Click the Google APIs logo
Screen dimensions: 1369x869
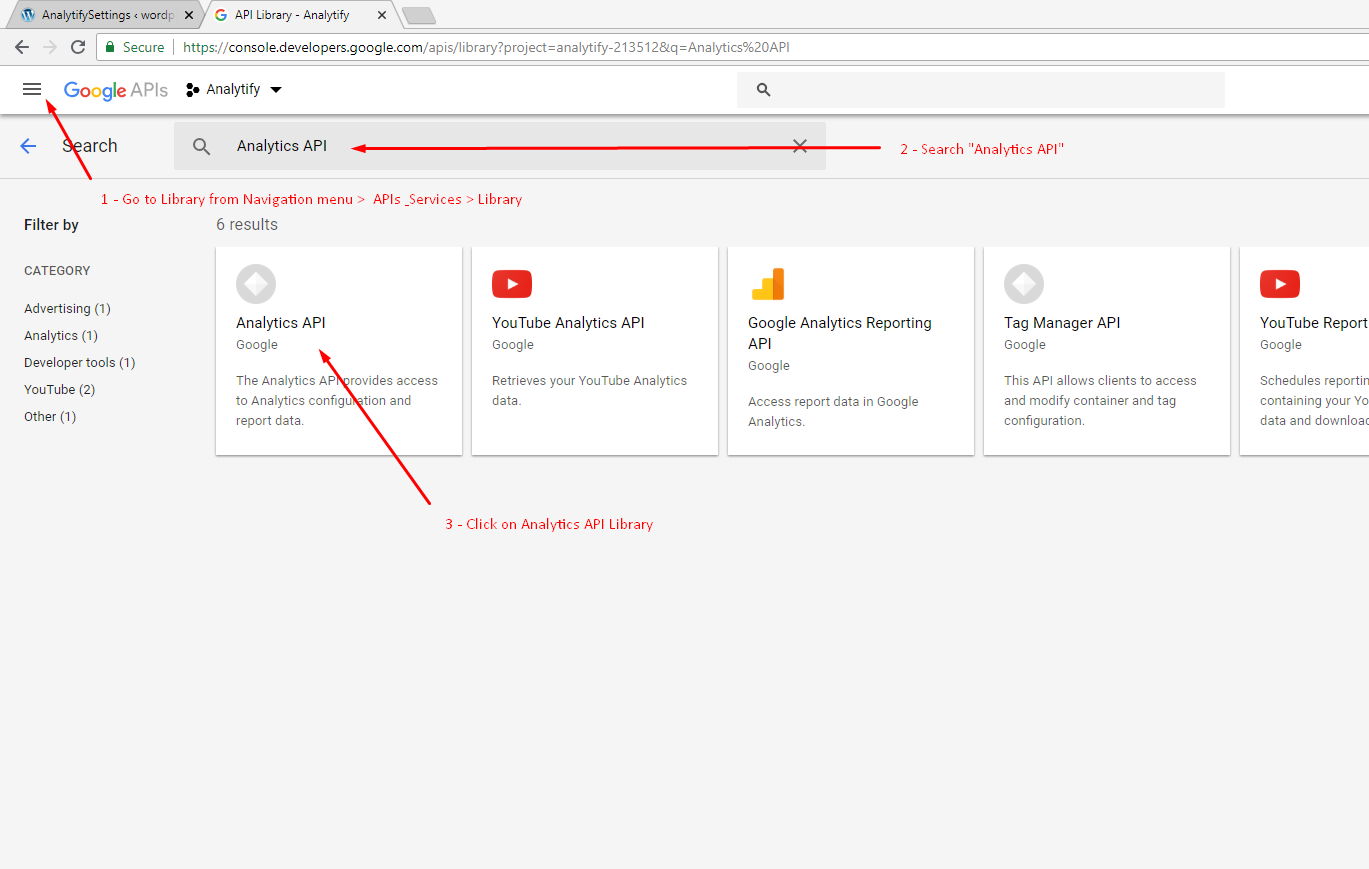coord(116,90)
